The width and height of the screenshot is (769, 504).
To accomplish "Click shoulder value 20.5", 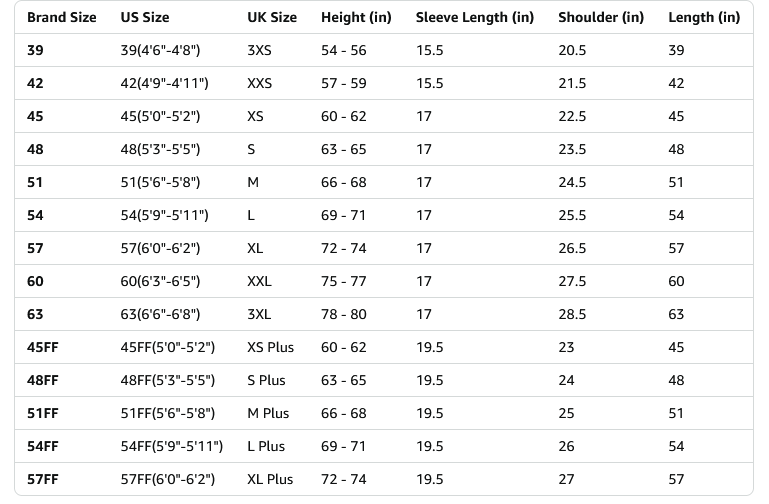I will (x=572, y=51).
